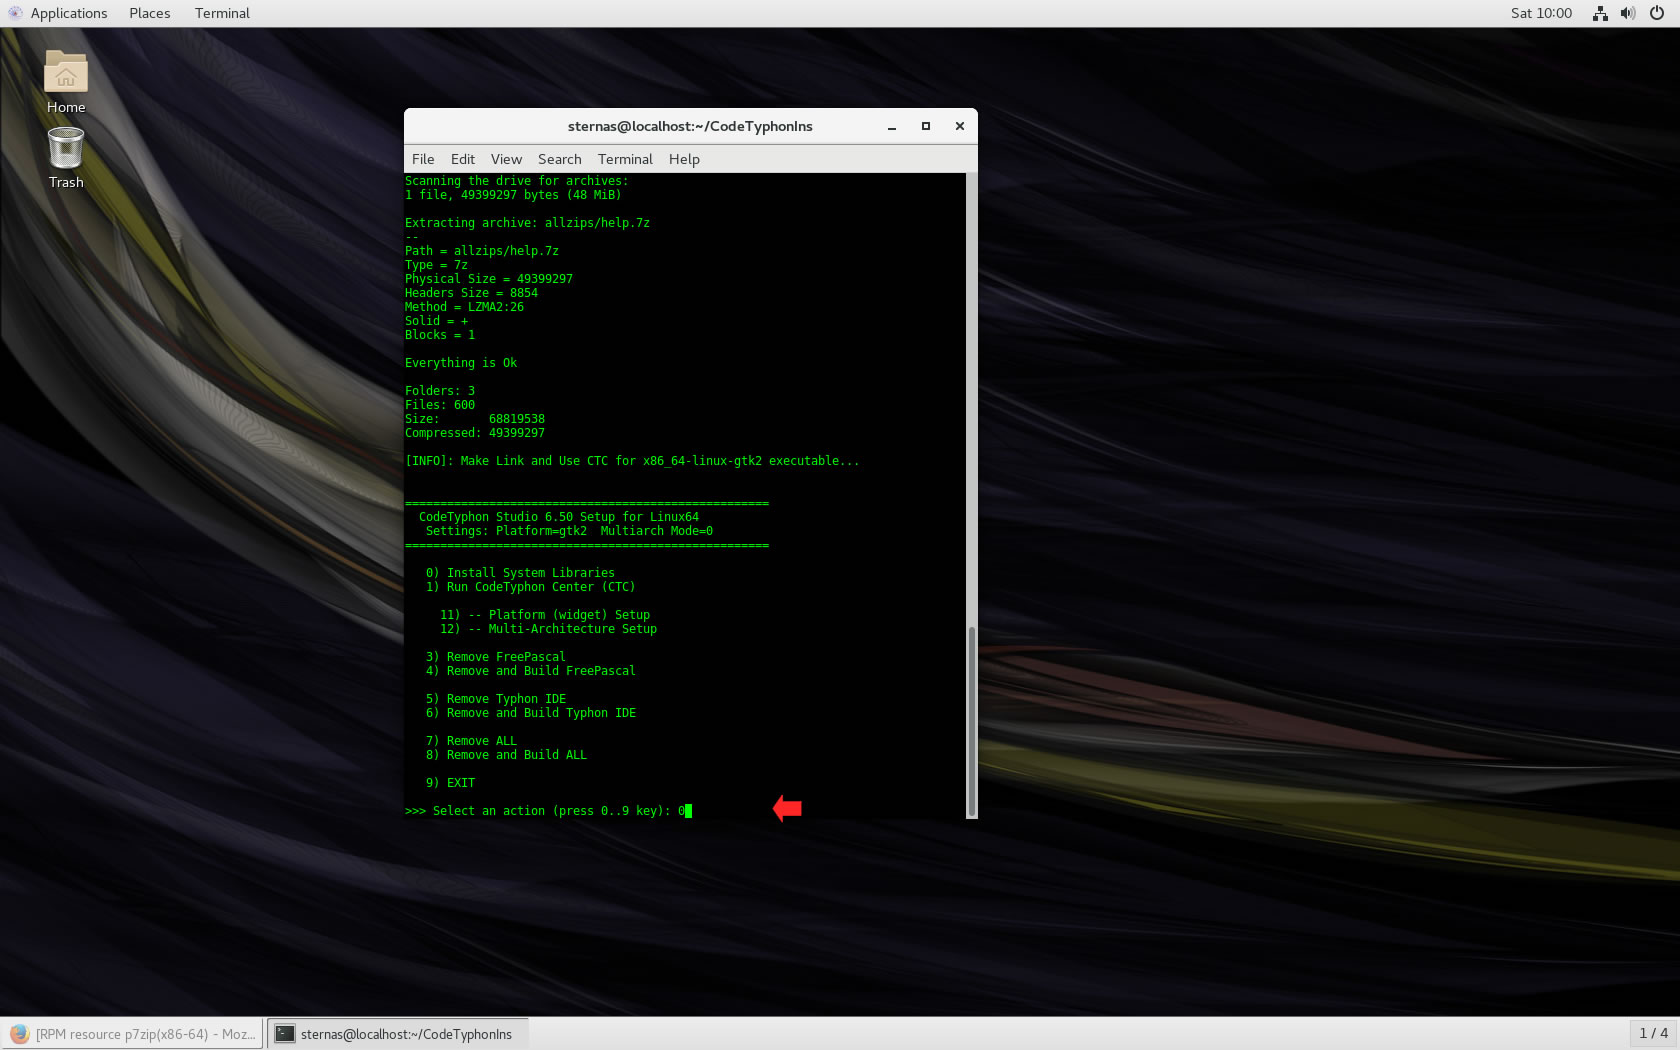Click the 'Method = LZMA2:26' line
The width and height of the screenshot is (1680, 1050).
464,307
